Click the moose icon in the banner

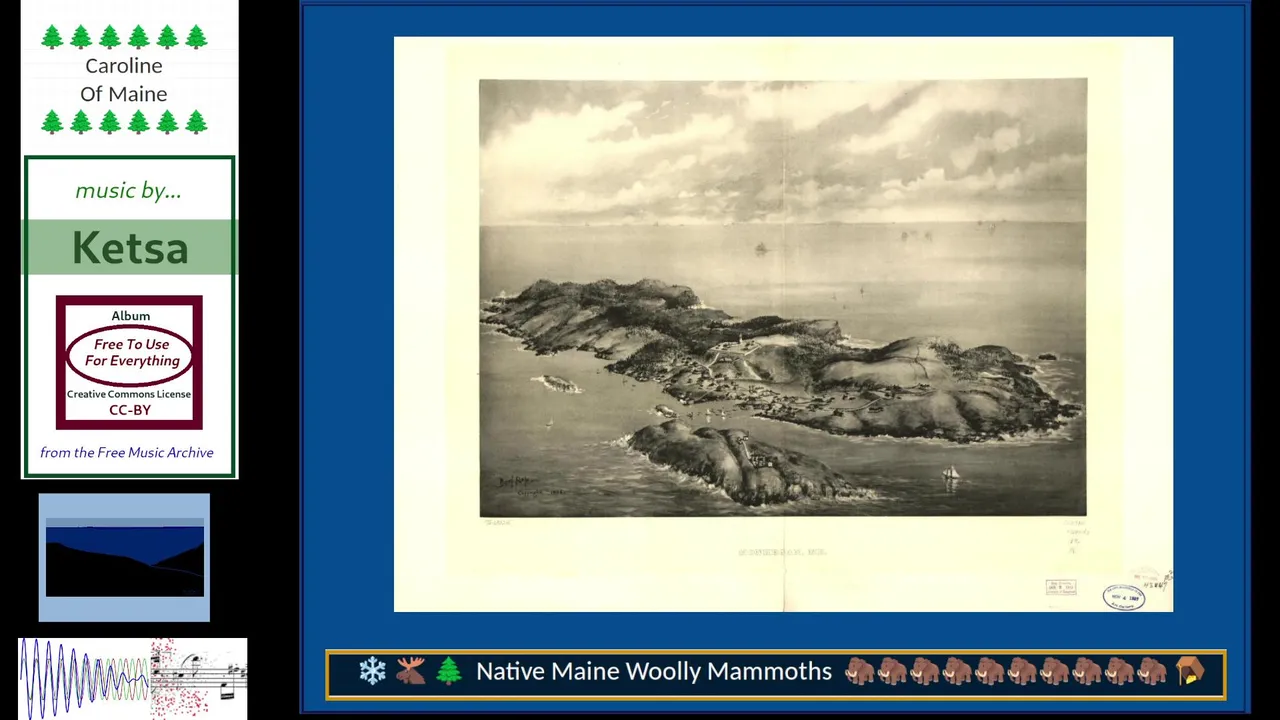[x=410, y=671]
